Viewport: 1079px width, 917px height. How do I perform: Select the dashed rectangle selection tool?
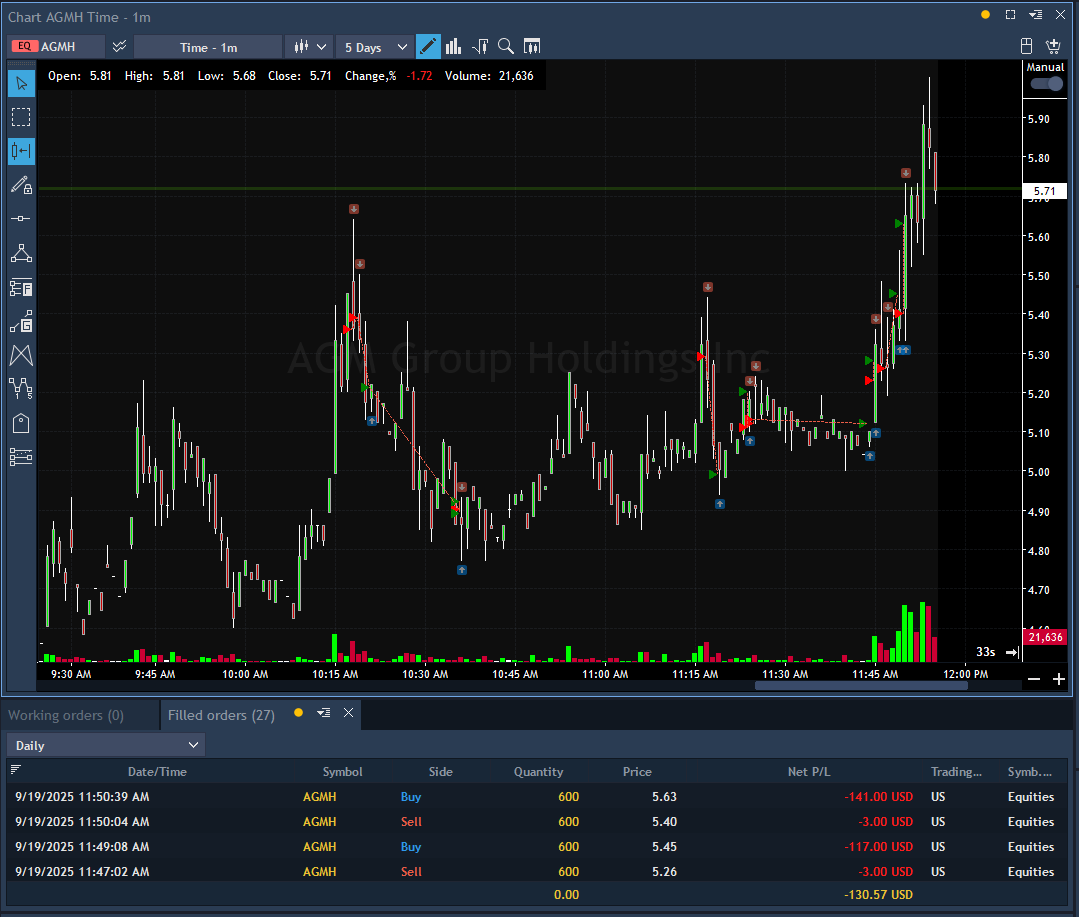[21, 118]
